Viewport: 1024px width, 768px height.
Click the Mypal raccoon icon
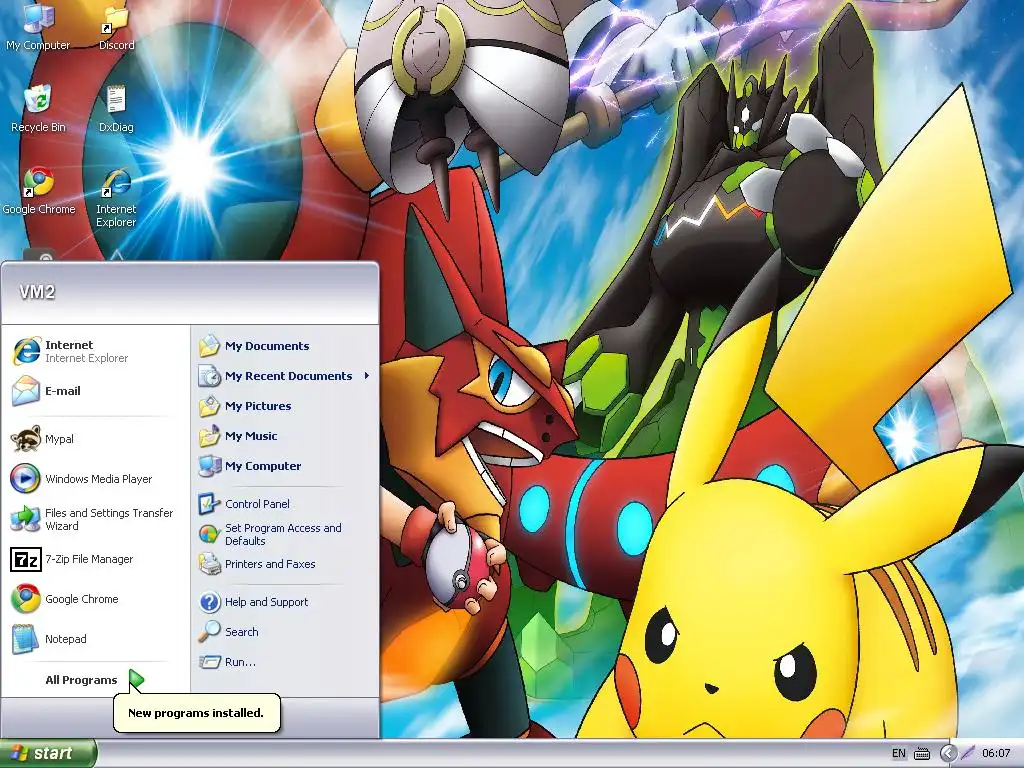click(x=26, y=439)
